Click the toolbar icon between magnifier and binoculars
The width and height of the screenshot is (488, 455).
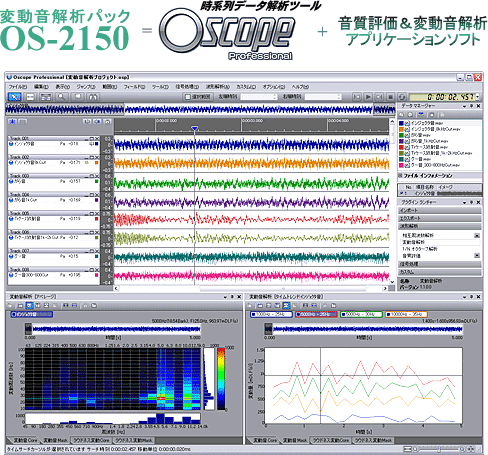pos(78,97)
